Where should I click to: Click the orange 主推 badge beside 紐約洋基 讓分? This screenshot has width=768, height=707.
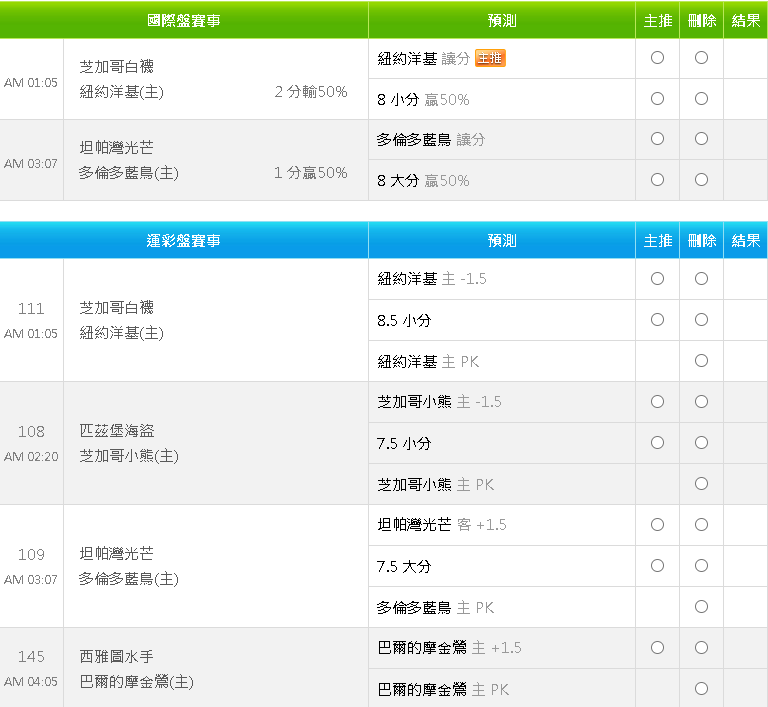pyautogui.click(x=490, y=58)
